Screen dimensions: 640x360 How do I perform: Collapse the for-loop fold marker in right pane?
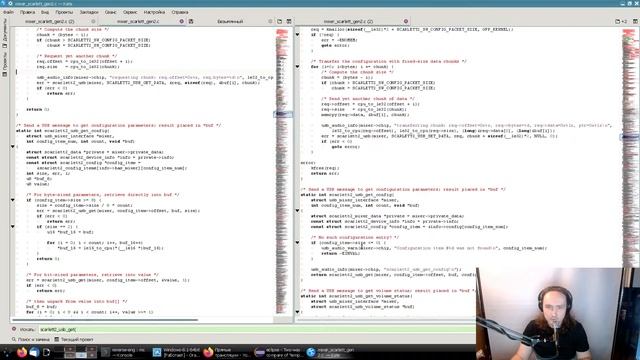[298, 67]
